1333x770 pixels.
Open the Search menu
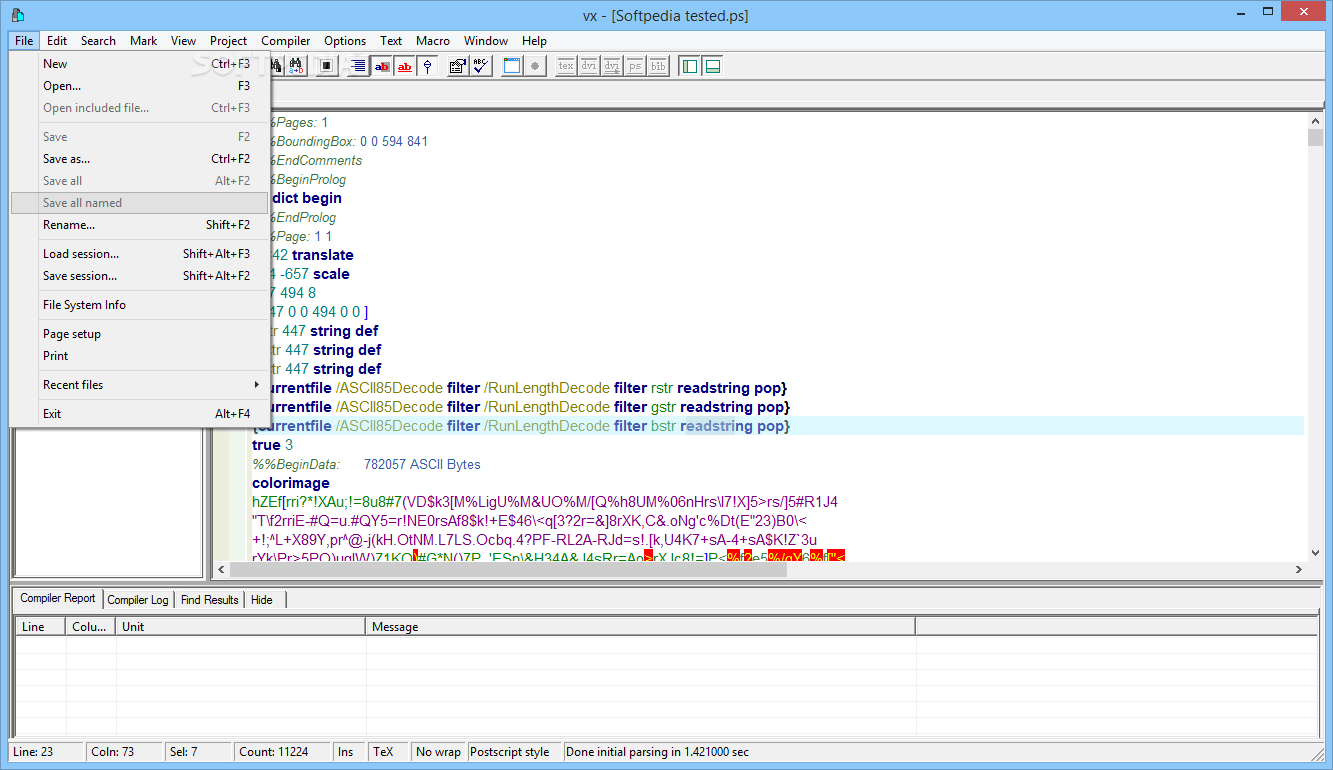click(x=98, y=41)
